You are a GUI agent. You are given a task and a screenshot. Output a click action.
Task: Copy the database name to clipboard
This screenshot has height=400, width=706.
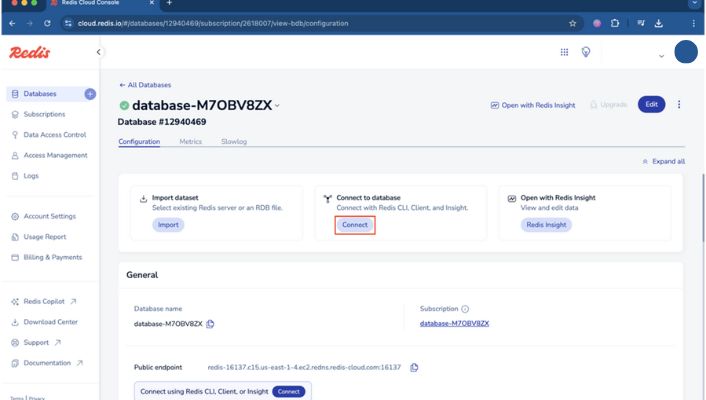pos(211,324)
